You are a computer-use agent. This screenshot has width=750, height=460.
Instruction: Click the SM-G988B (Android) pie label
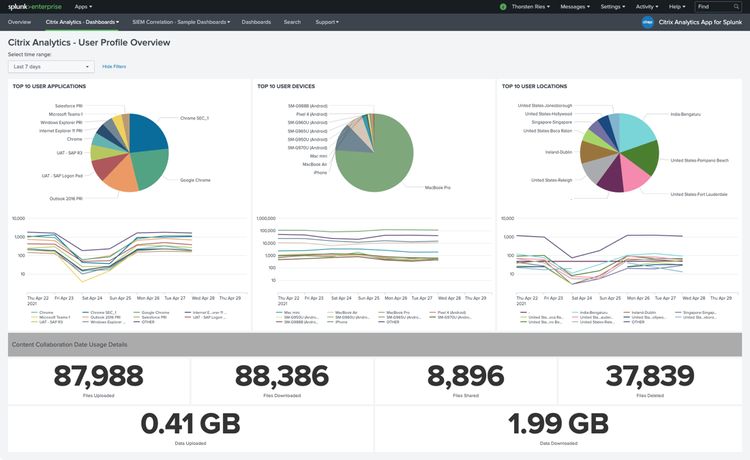(308, 106)
